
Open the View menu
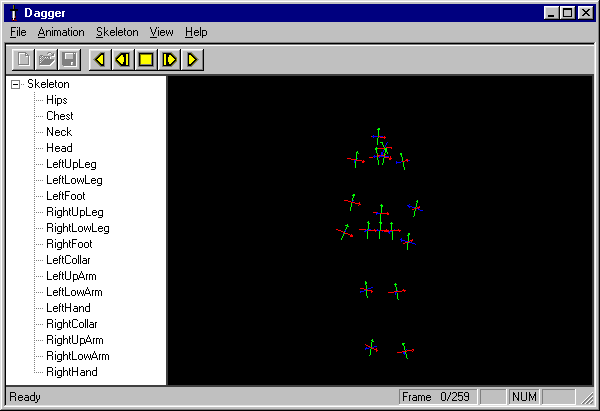(161, 32)
